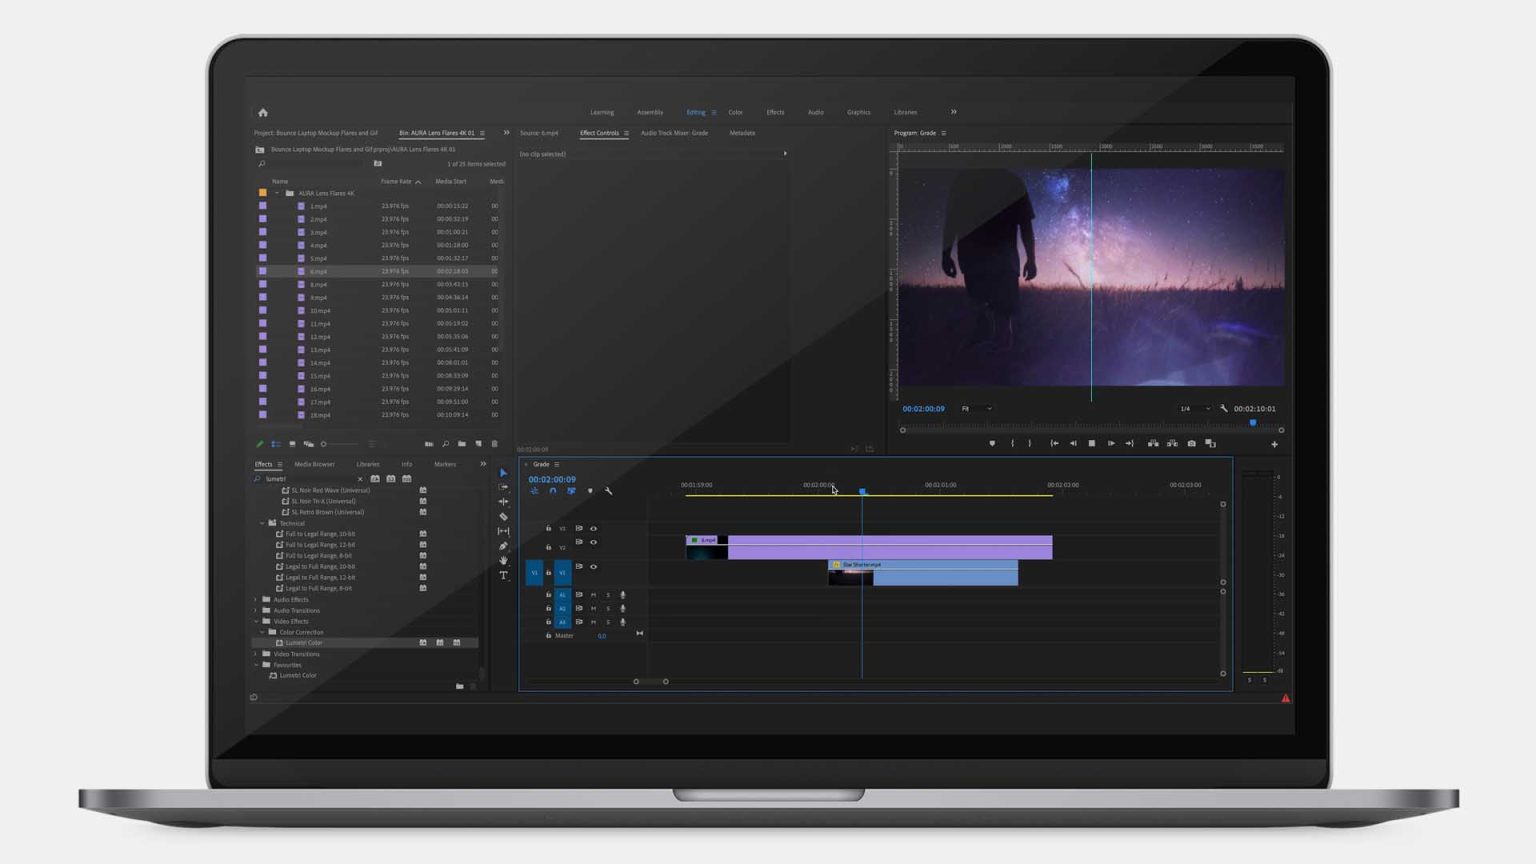This screenshot has width=1536, height=864.
Task: Open the Color workspace tab
Action: point(736,112)
